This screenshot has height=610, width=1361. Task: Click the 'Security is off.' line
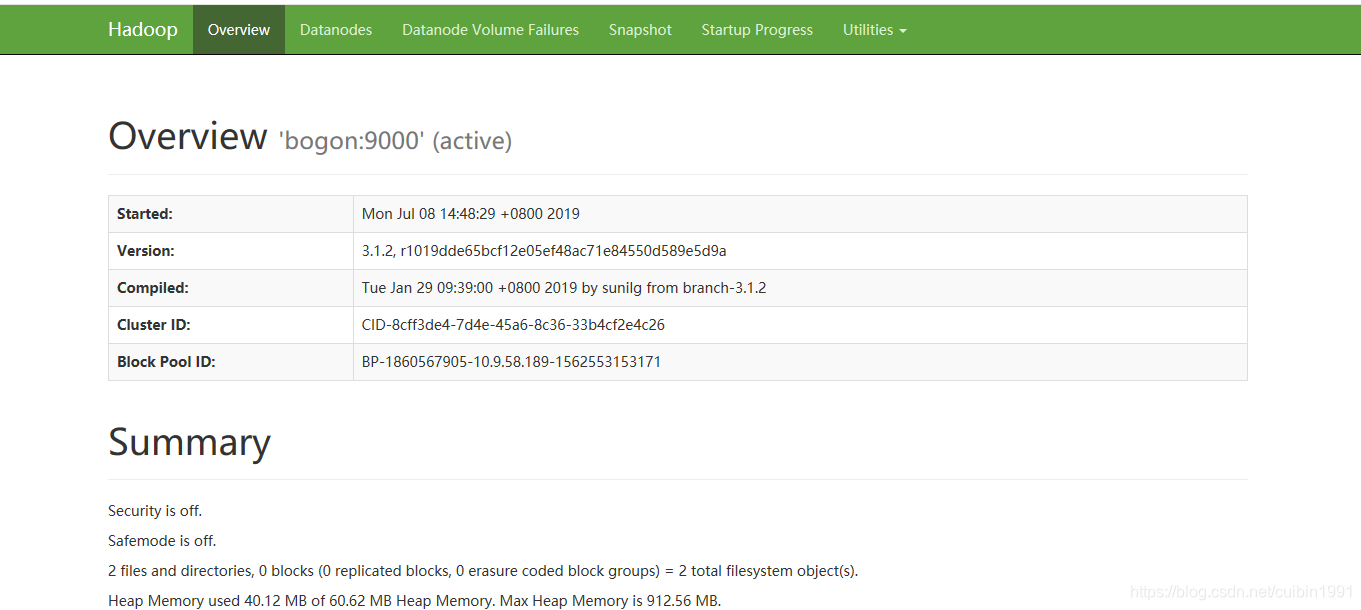[155, 511]
